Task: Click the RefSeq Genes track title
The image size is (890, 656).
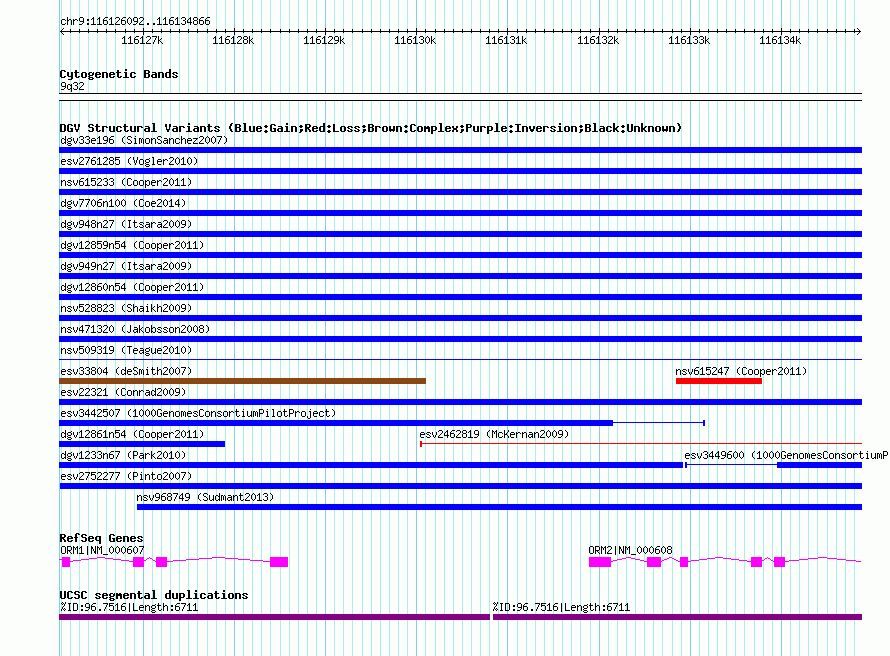Action: coord(102,538)
